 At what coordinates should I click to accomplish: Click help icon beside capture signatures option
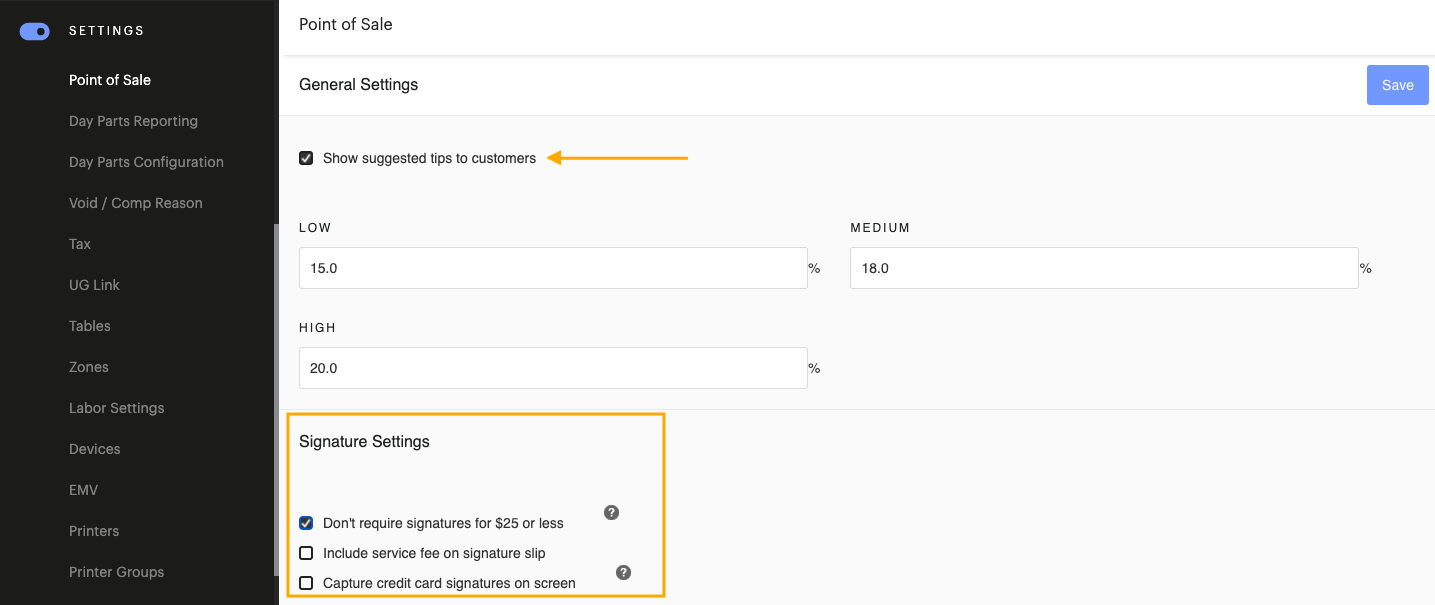tap(623, 573)
